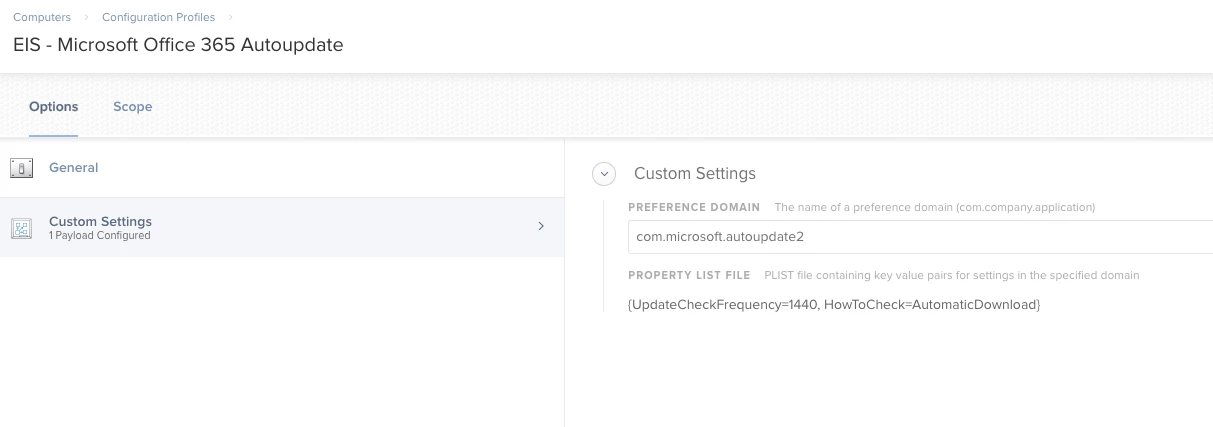Switch to the Scope tab
Screen dimensions: 1213x427
pyautogui.click(x=132, y=106)
